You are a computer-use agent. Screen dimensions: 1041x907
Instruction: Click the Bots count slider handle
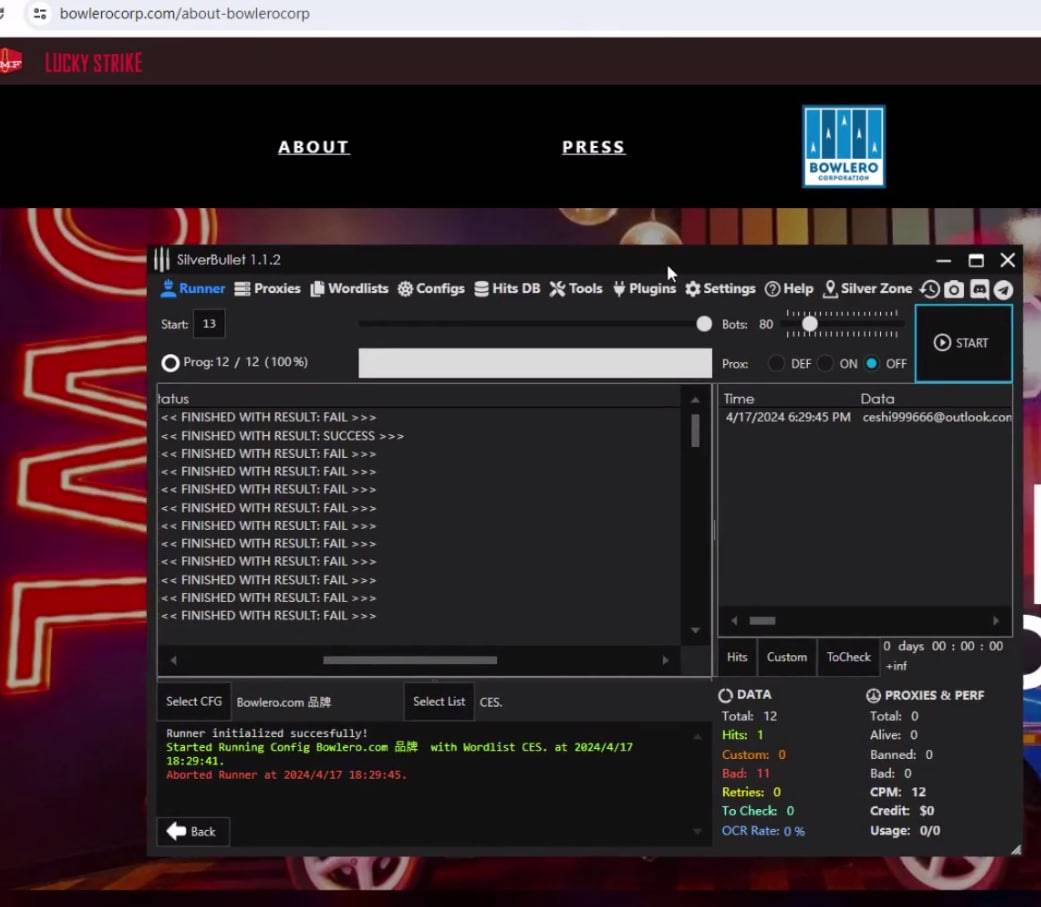tap(810, 324)
